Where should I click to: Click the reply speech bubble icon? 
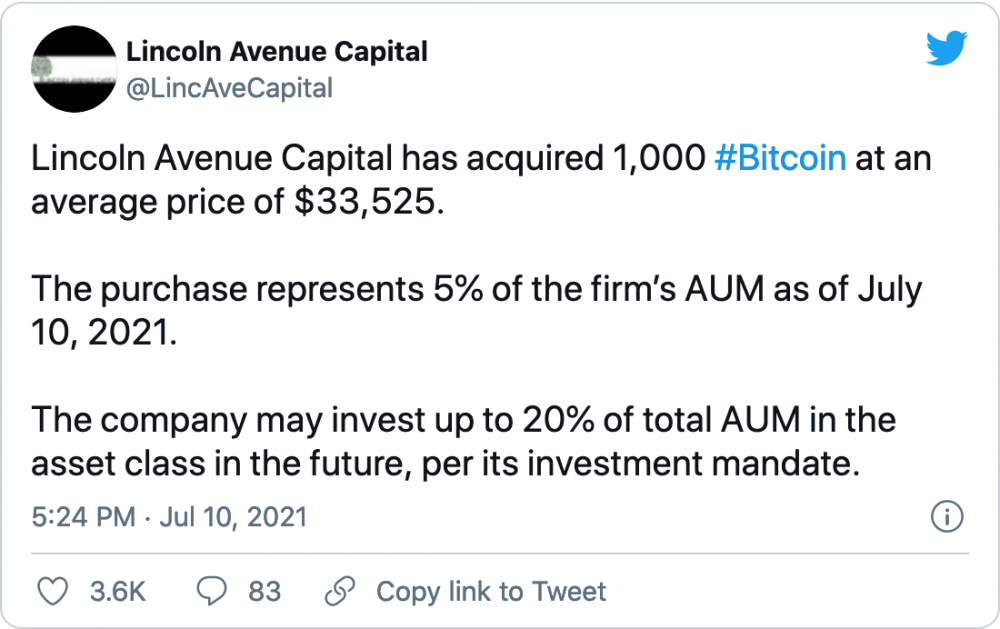(x=211, y=591)
